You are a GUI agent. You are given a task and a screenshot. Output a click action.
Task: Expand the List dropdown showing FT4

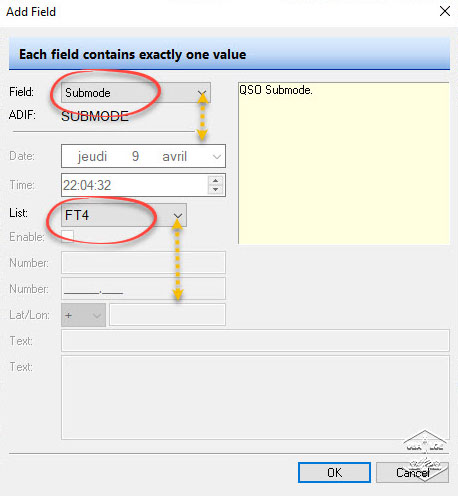[124, 215]
